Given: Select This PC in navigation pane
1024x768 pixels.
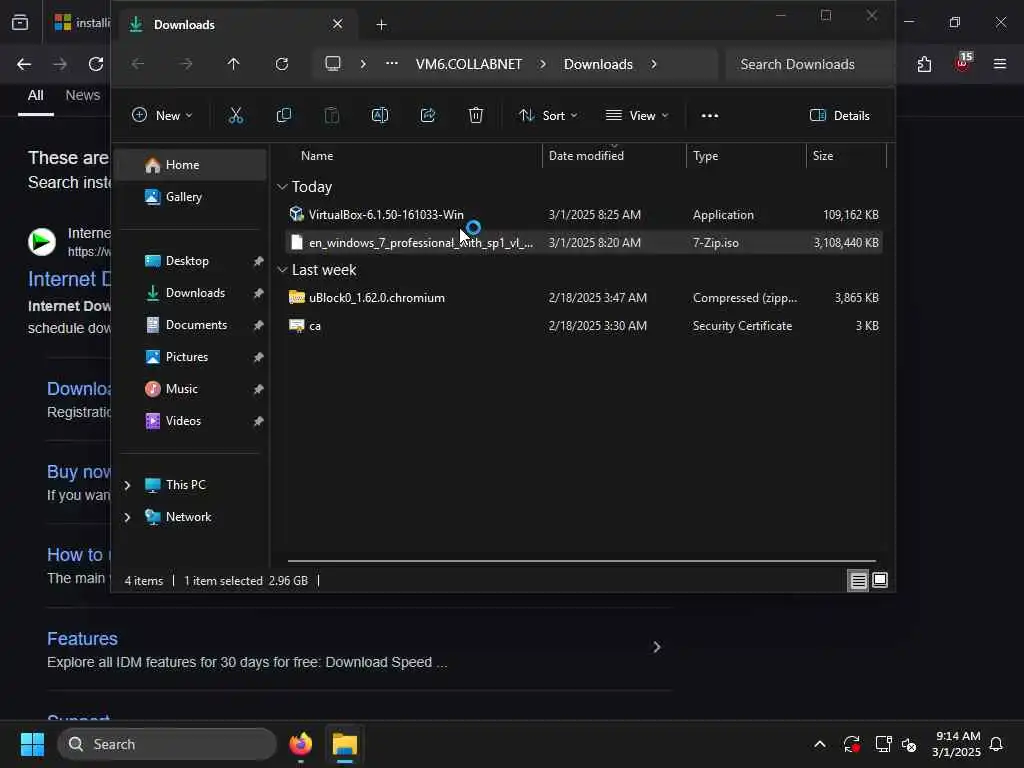Looking at the screenshot, I should 185,485.
